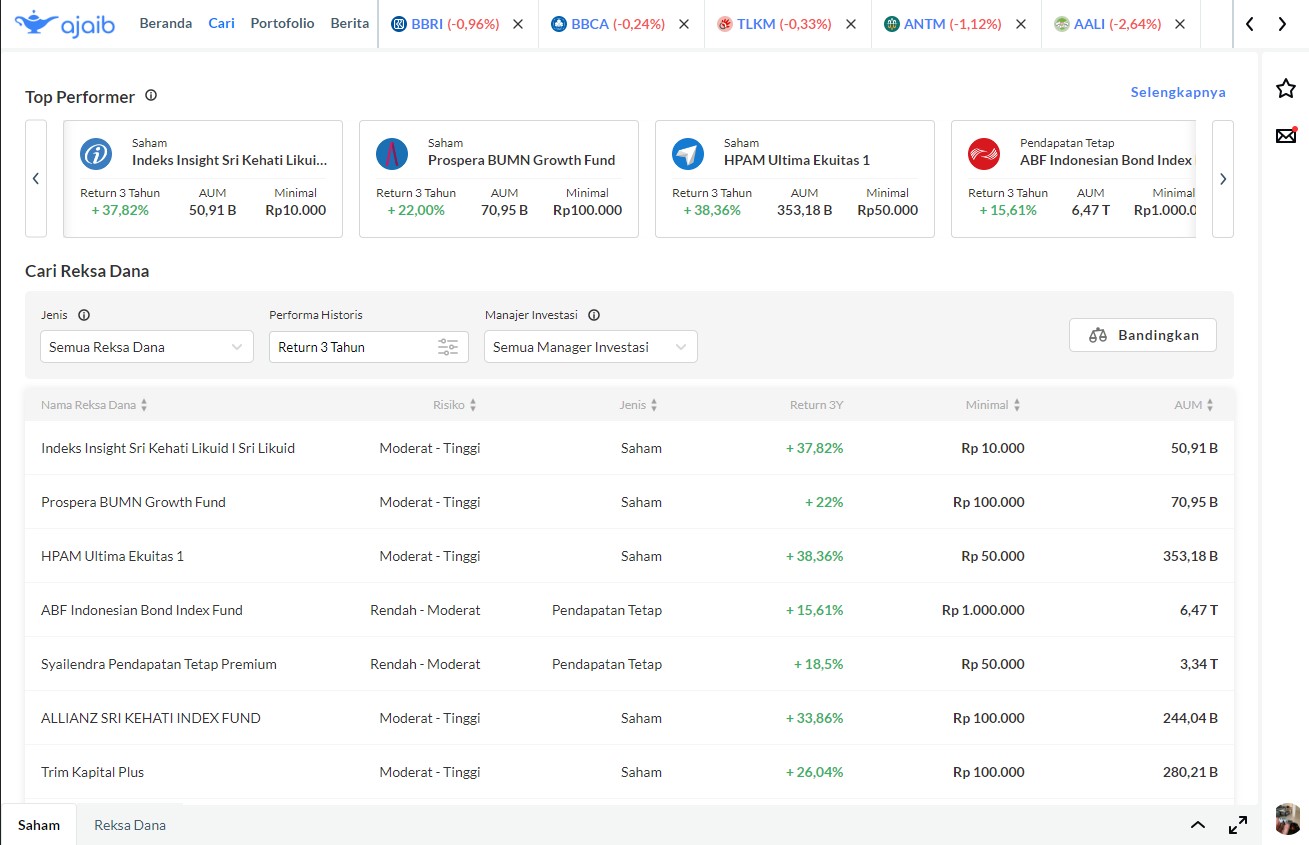Switch to BBRI ticker tab

click(446, 24)
